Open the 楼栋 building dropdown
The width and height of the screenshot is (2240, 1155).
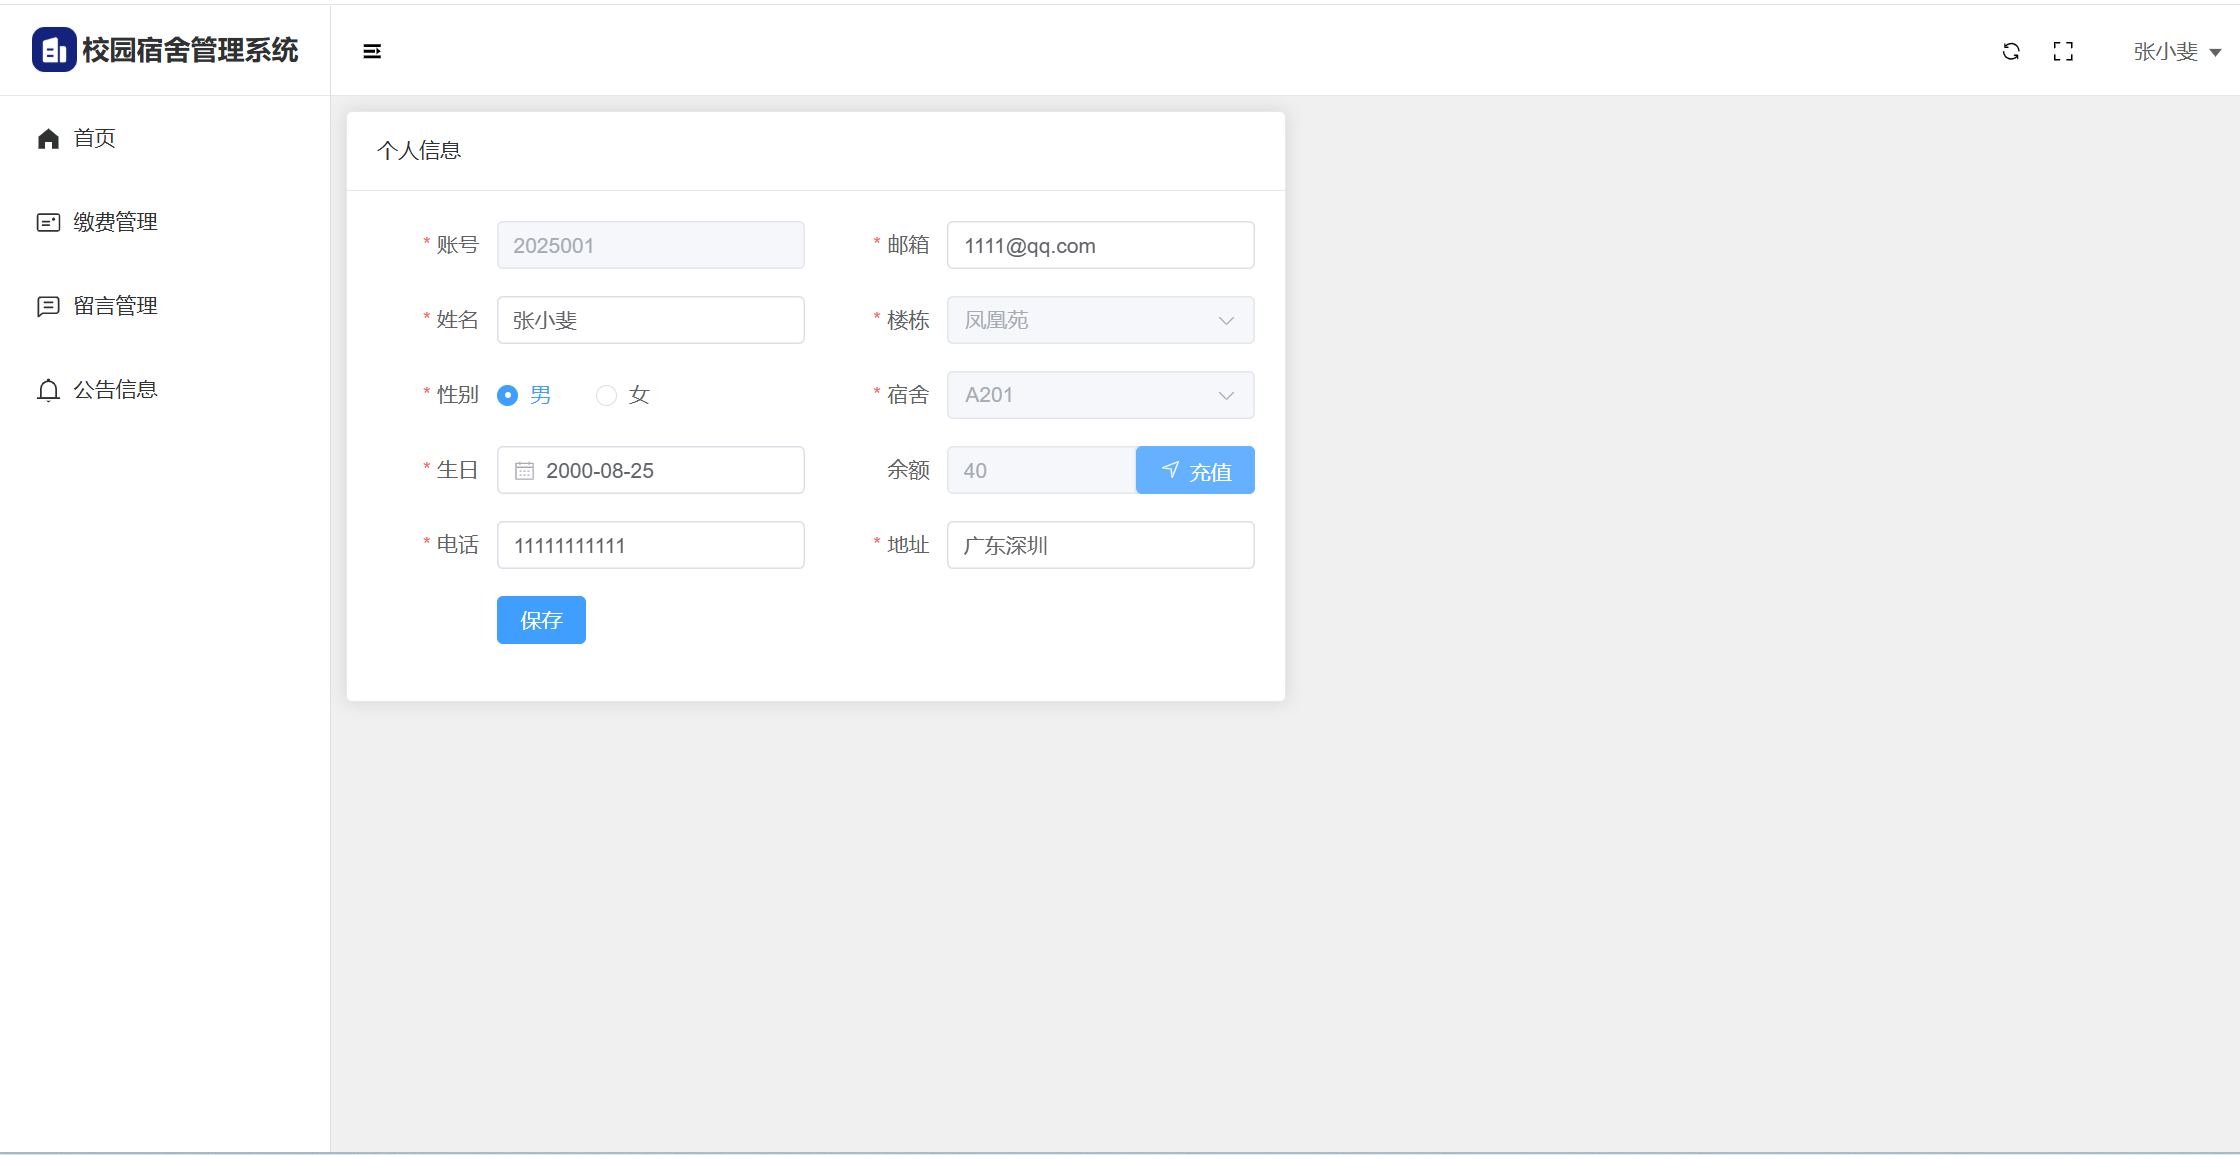pos(1100,320)
